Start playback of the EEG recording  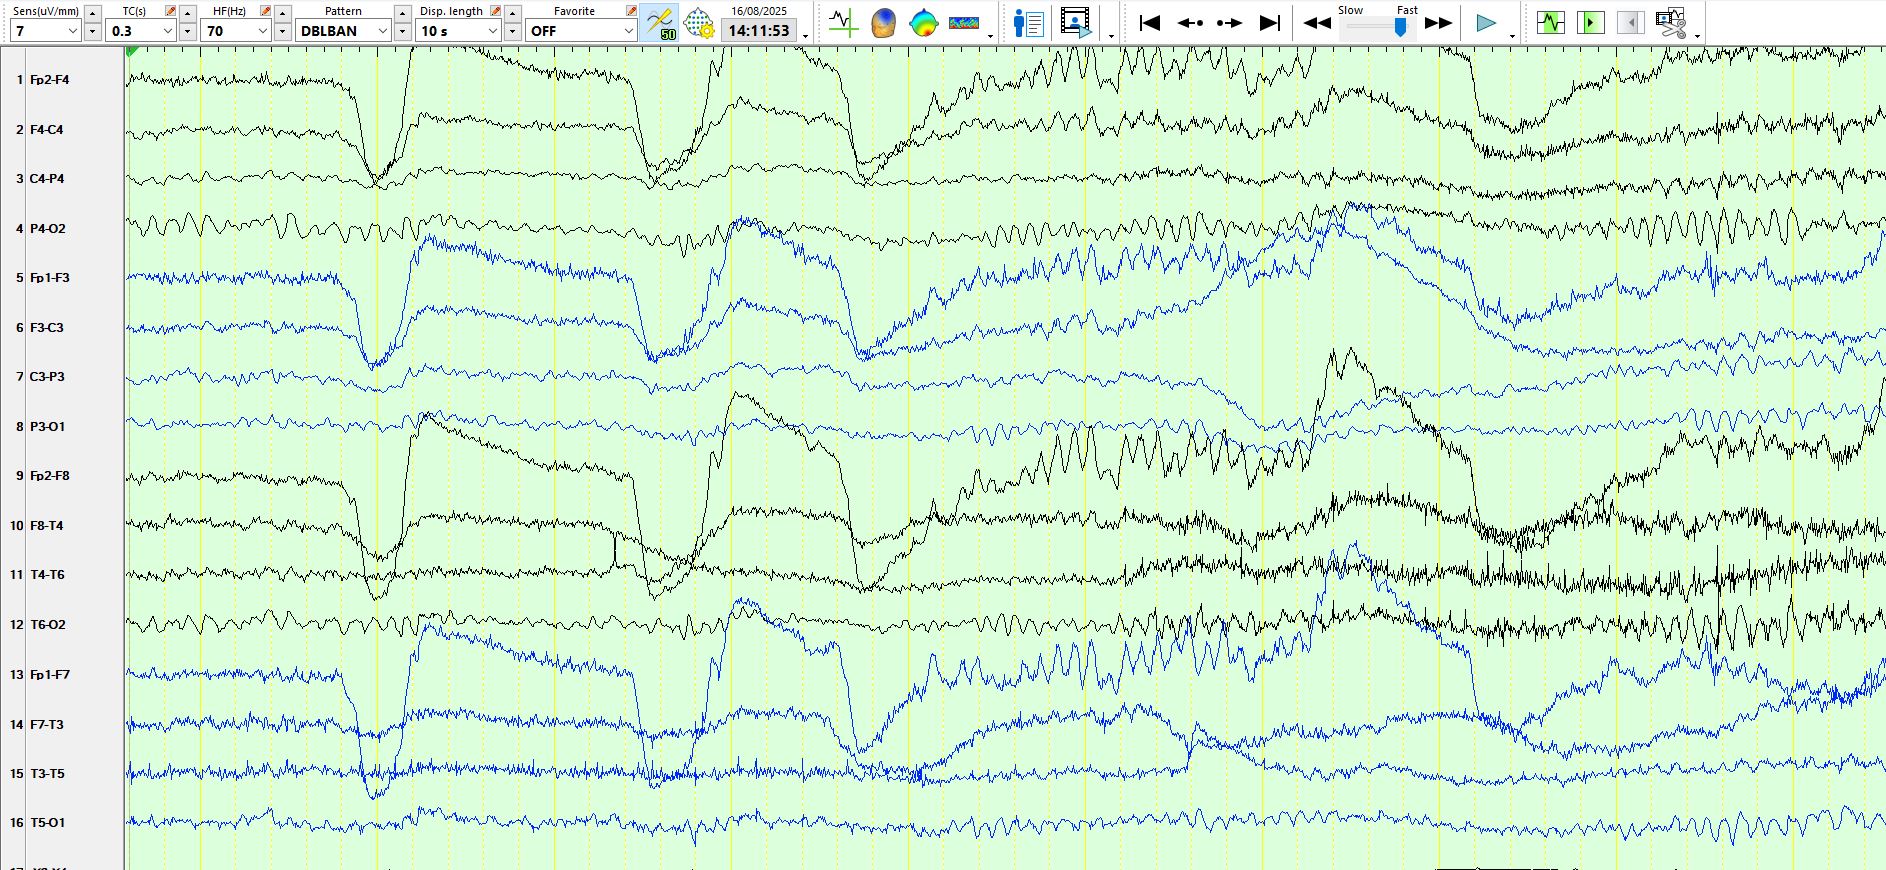point(1486,22)
